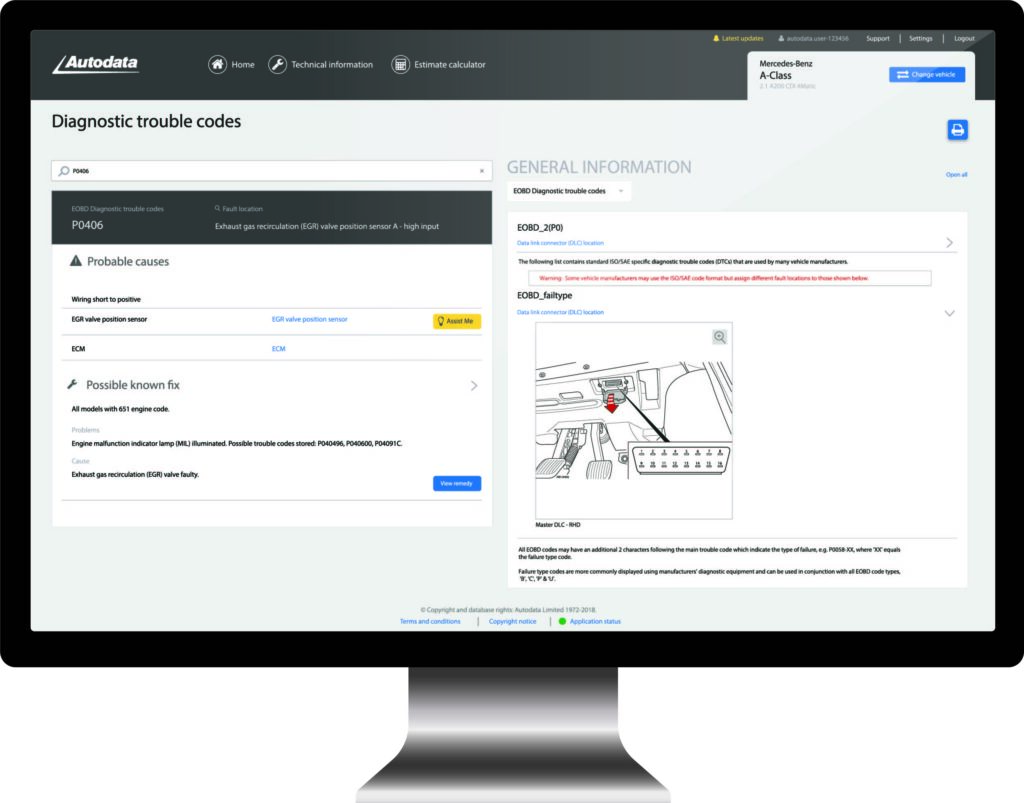Click the Change vehicle button

tap(927, 74)
